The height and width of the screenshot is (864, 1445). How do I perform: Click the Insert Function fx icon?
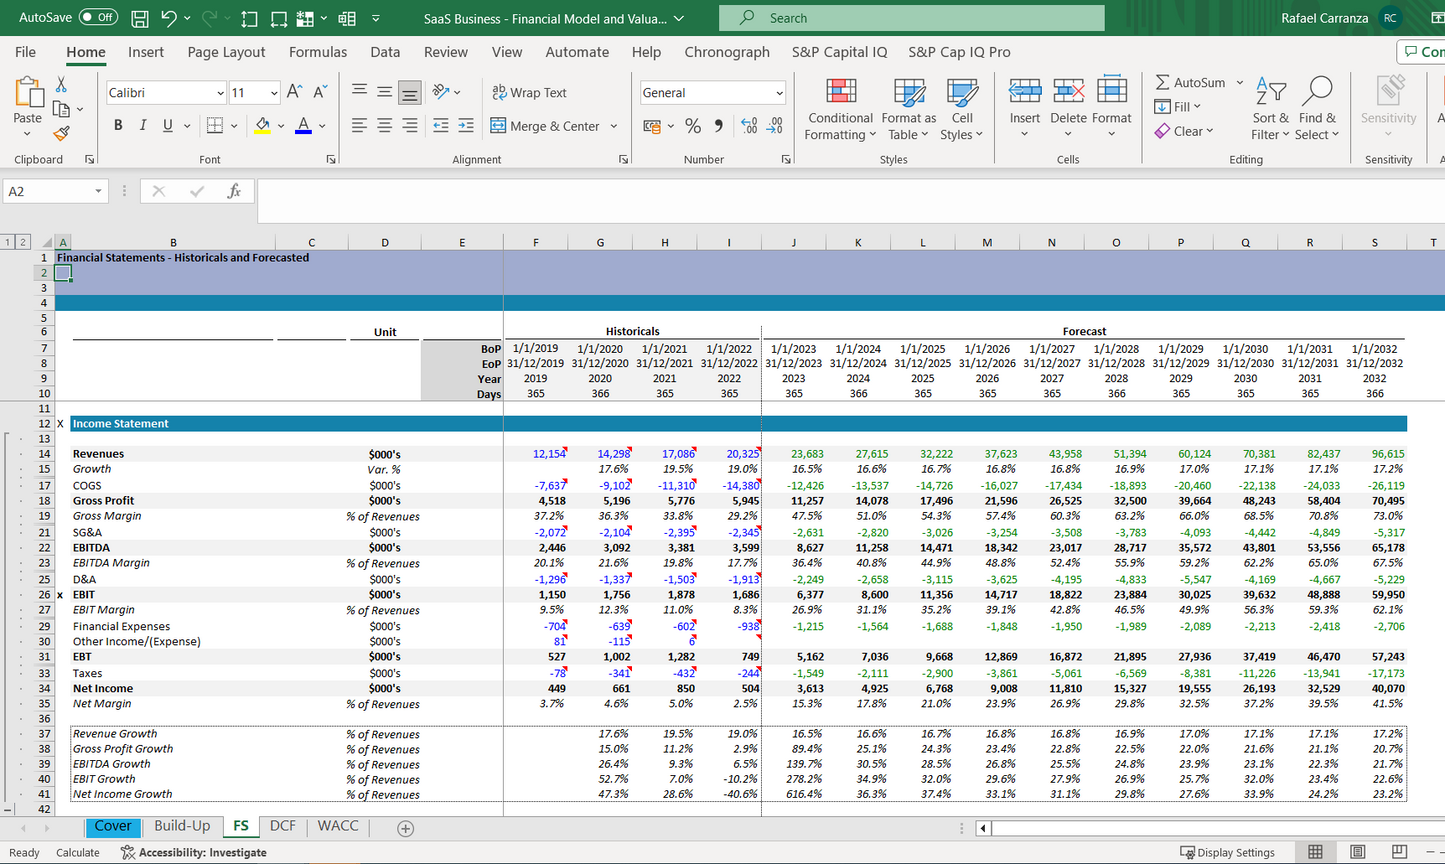234,191
